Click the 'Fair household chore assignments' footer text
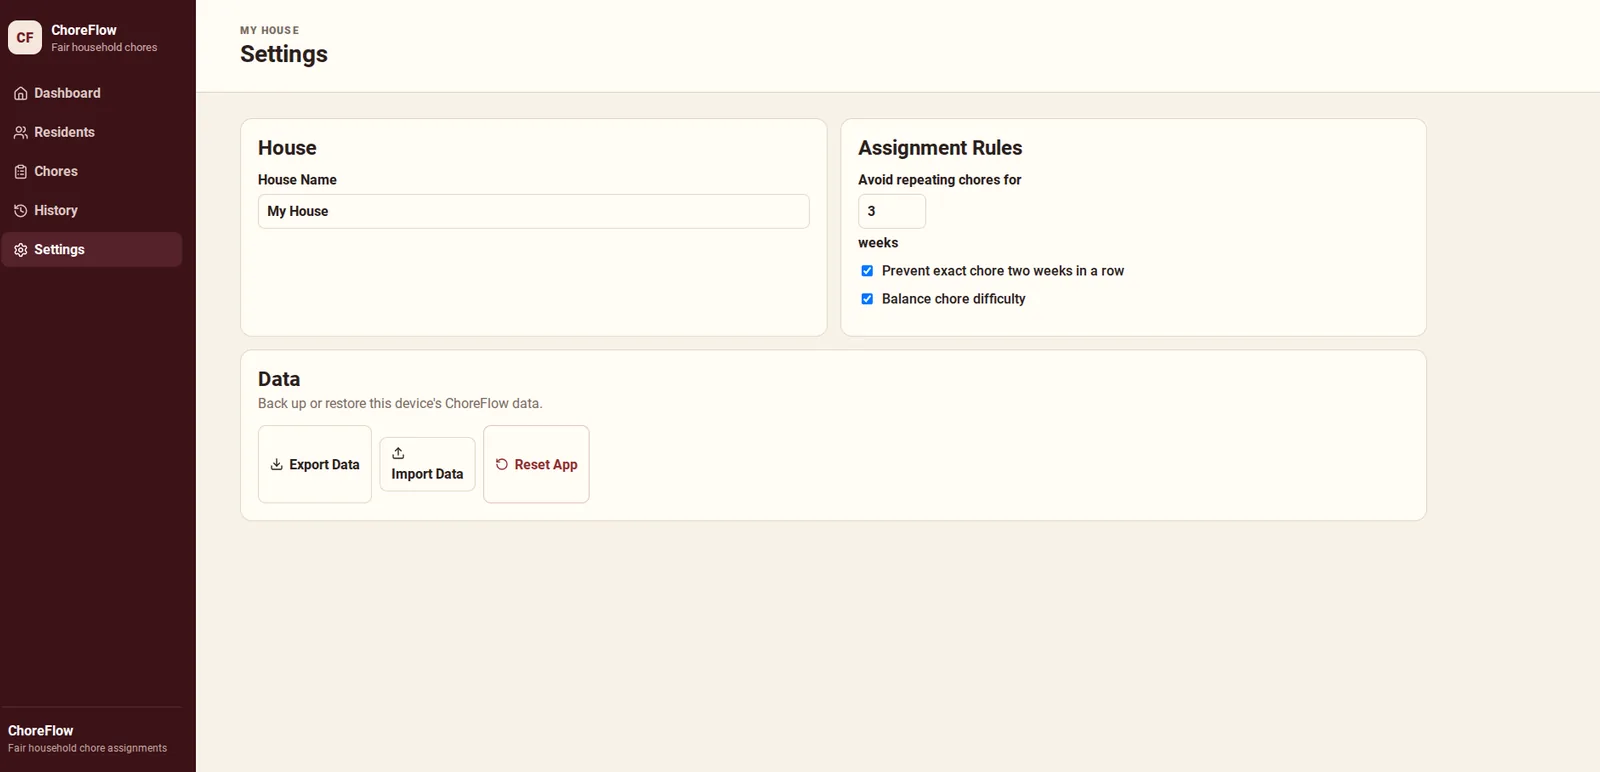This screenshot has height=772, width=1600. pos(87,748)
